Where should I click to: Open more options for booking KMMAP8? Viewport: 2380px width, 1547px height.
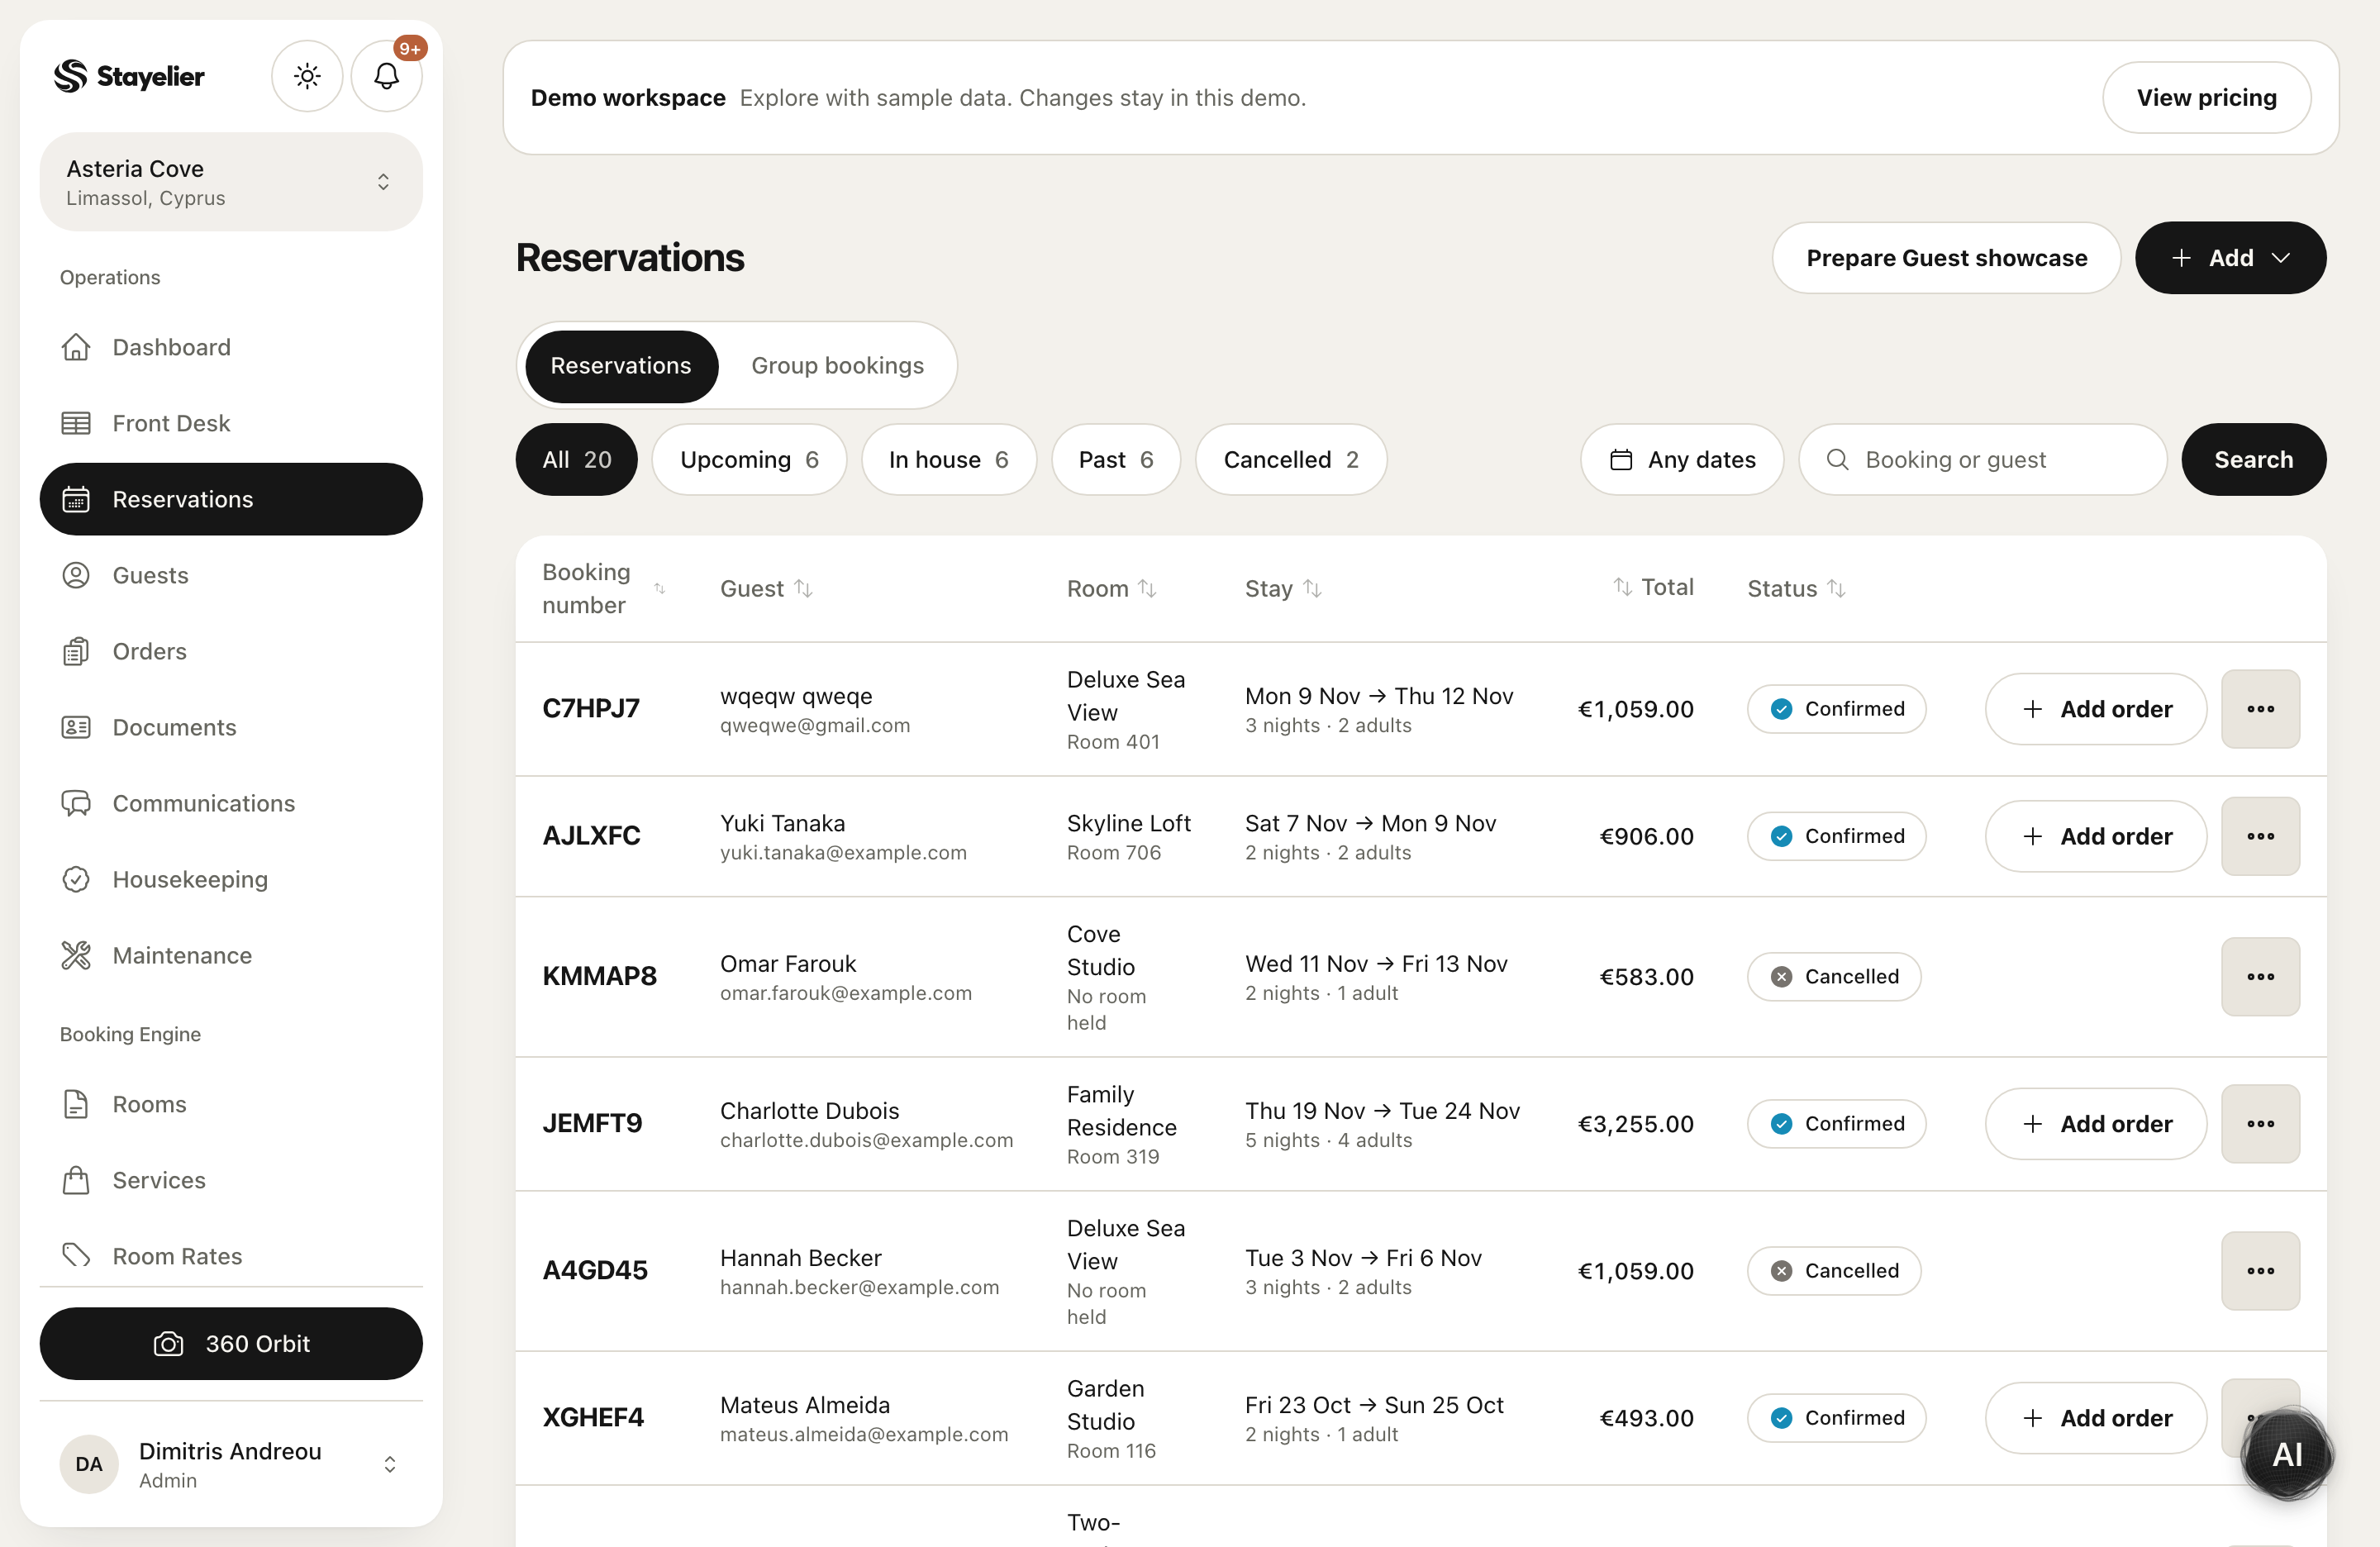(x=2260, y=977)
